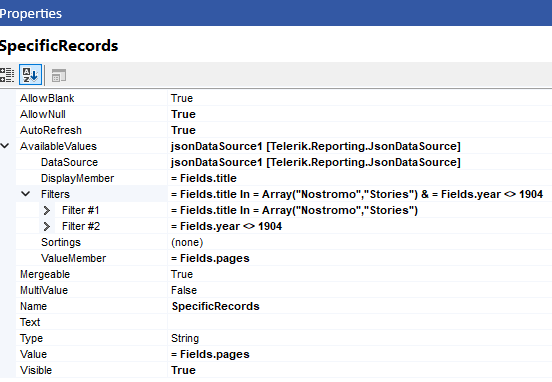Expand Filter #1 details
The width and height of the screenshot is (552, 382).
tap(46, 210)
